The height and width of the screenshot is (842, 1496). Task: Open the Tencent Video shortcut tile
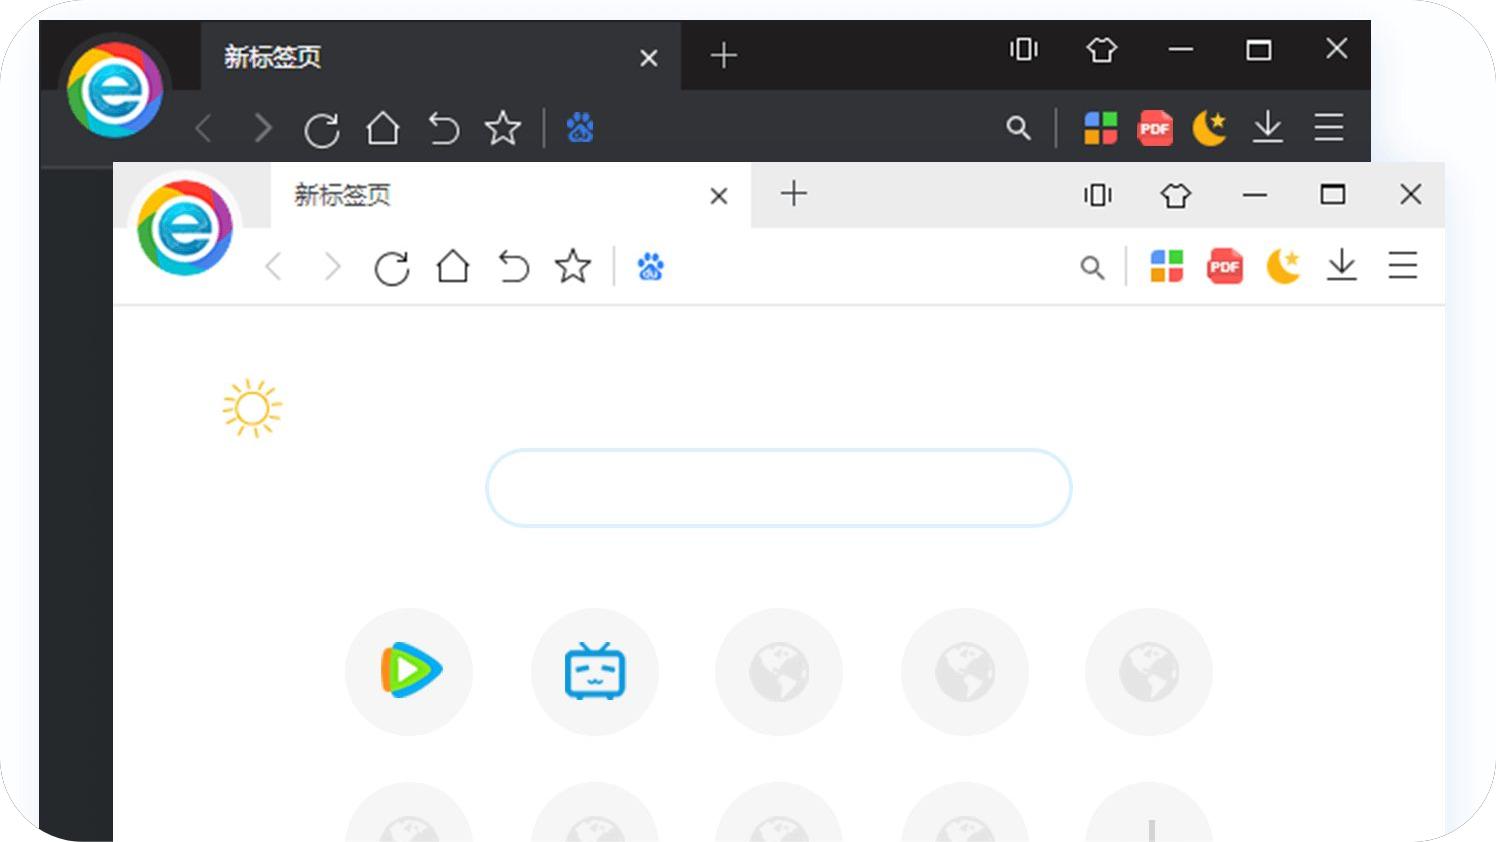pyautogui.click(x=409, y=671)
